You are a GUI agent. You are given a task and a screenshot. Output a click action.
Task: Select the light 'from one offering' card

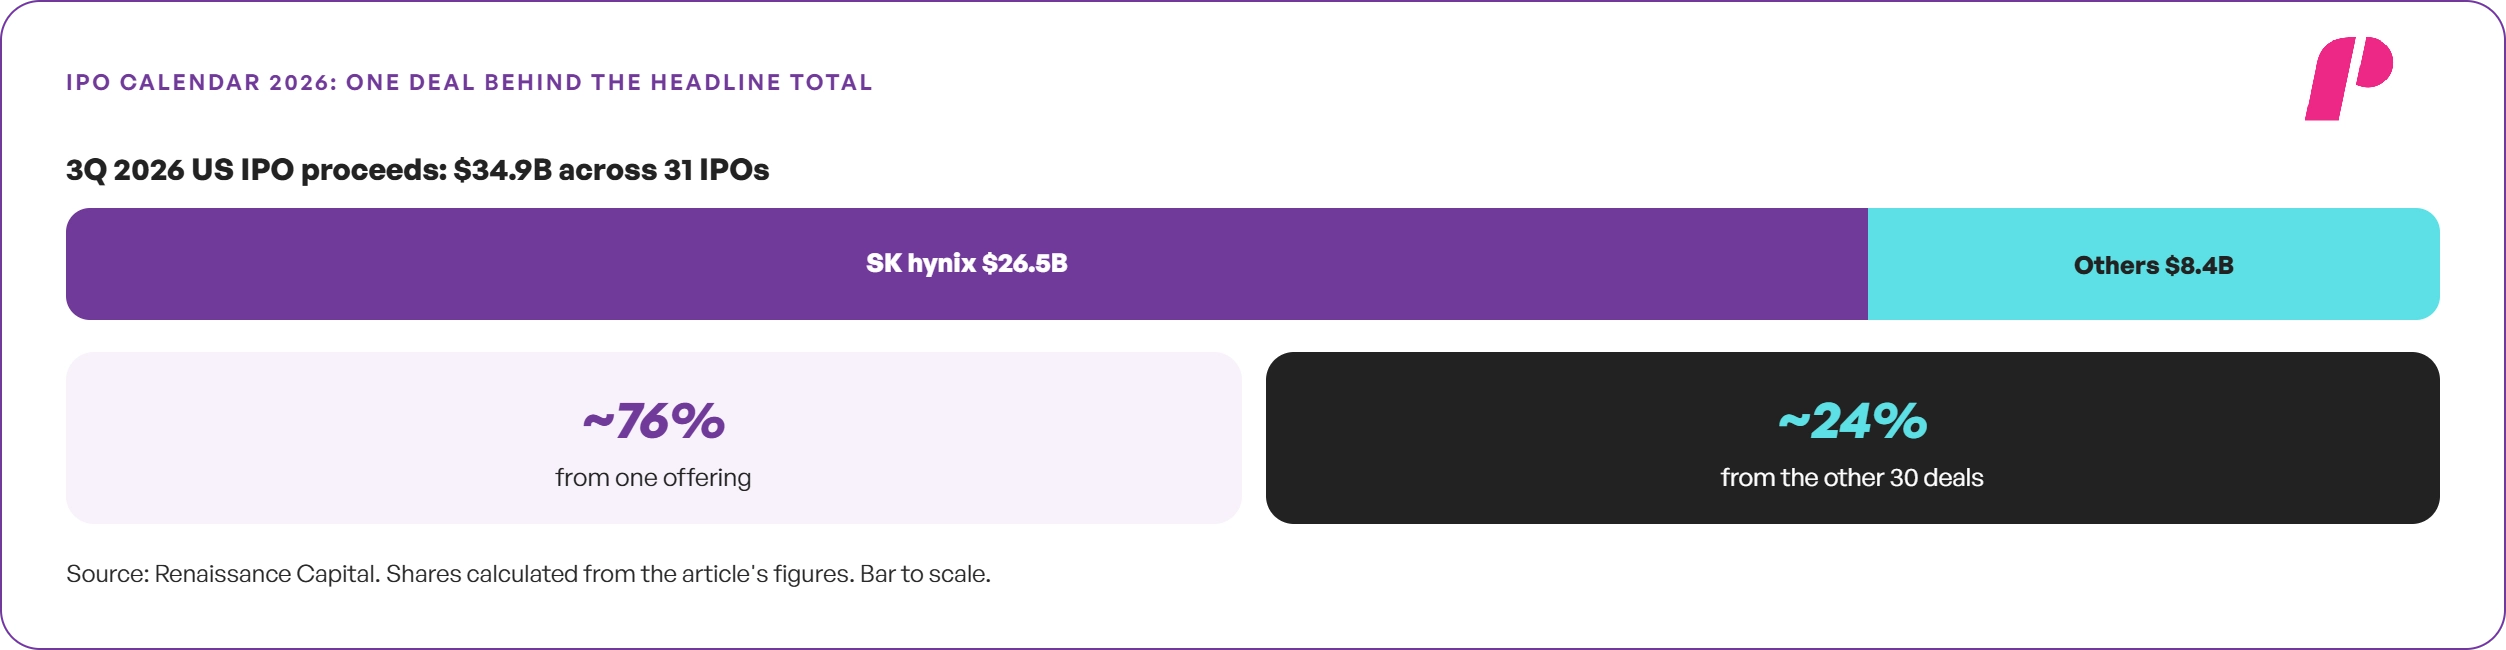[654, 438]
